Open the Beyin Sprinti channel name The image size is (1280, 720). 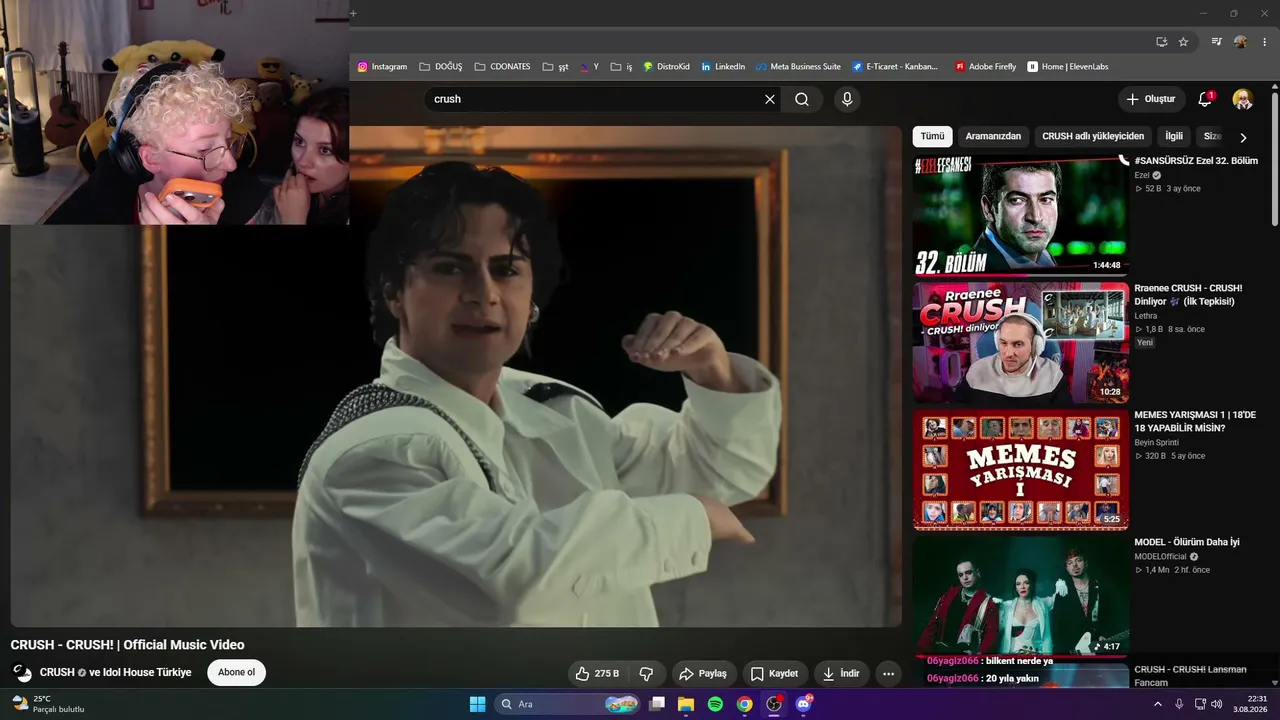[1157, 443]
